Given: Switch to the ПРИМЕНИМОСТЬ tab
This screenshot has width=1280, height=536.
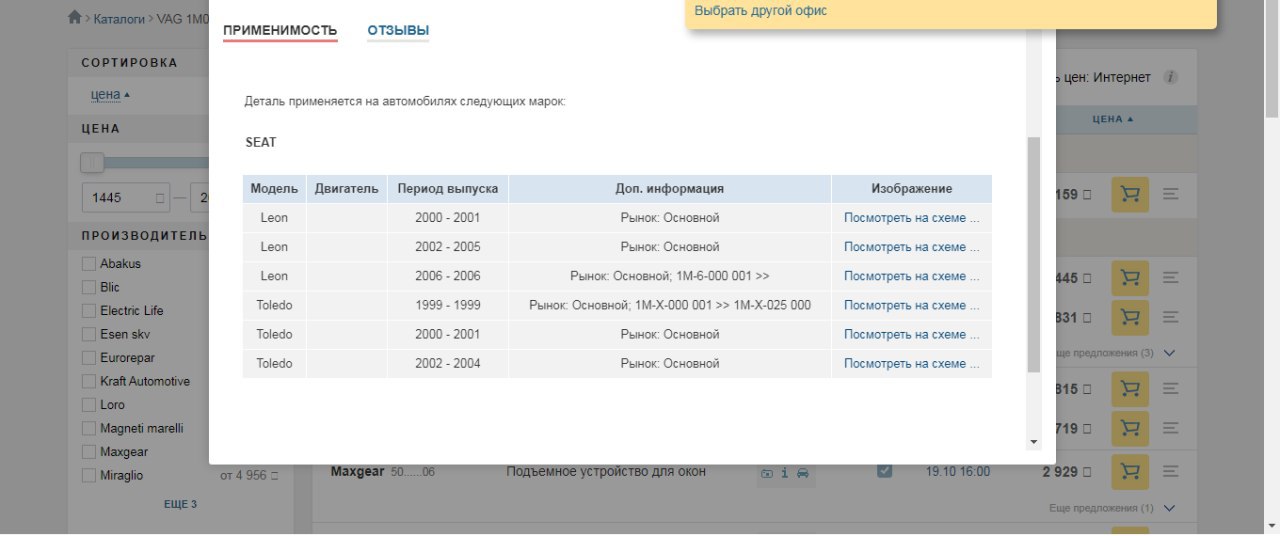Looking at the screenshot, I should point(280,31).
